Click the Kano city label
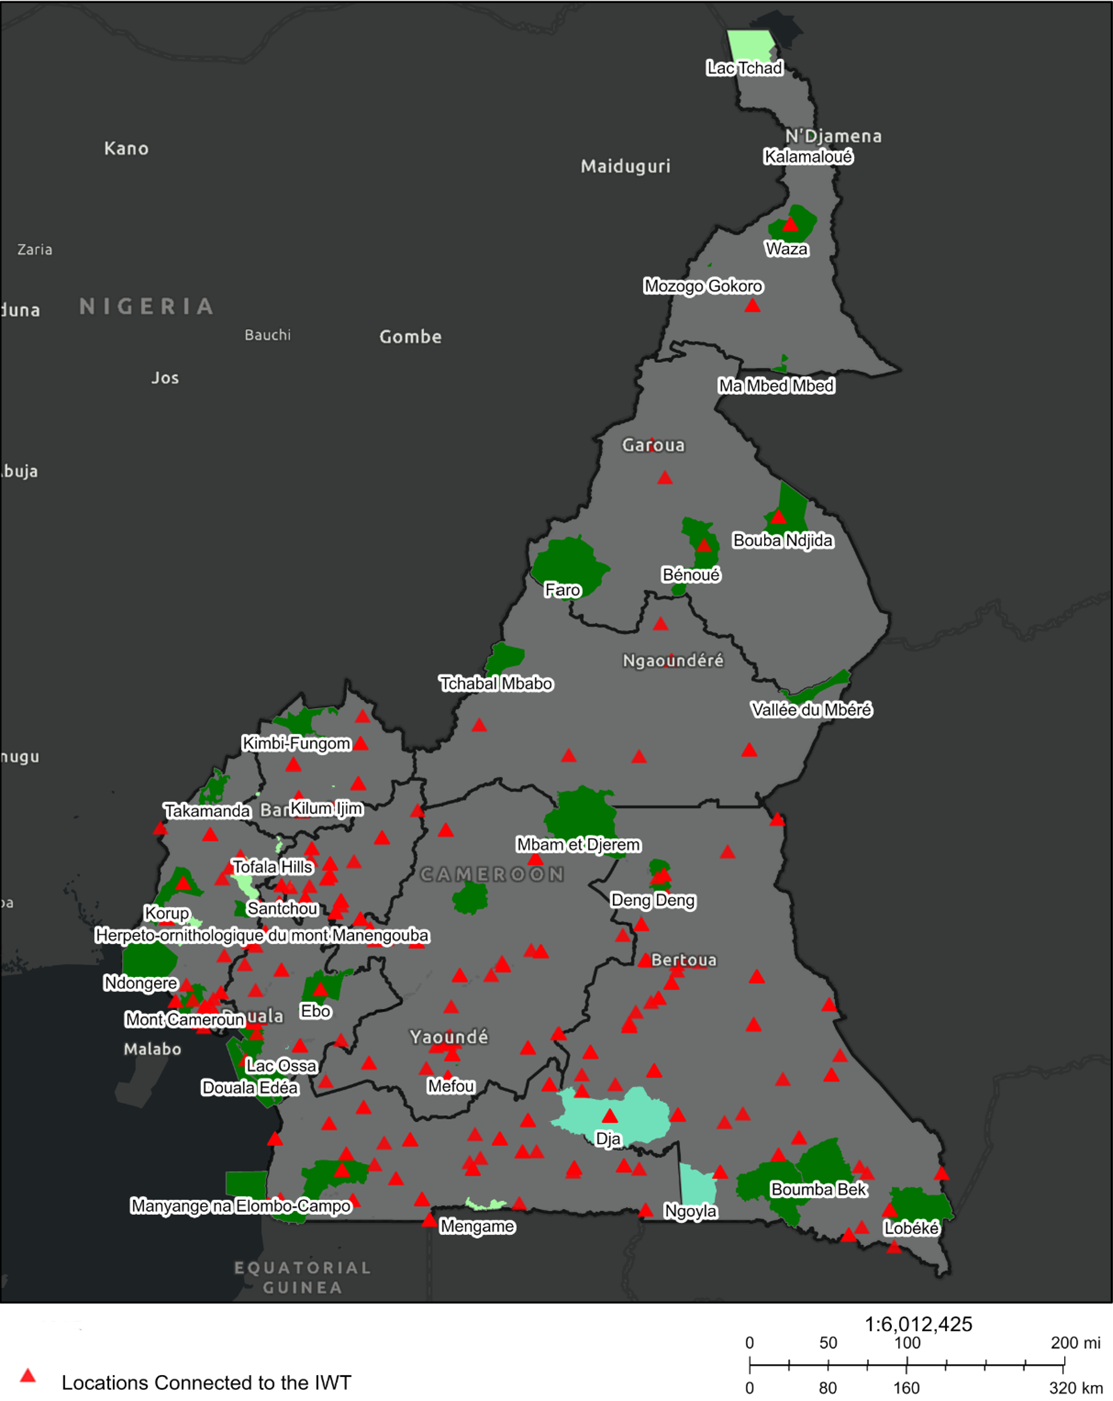 (126, 149)
